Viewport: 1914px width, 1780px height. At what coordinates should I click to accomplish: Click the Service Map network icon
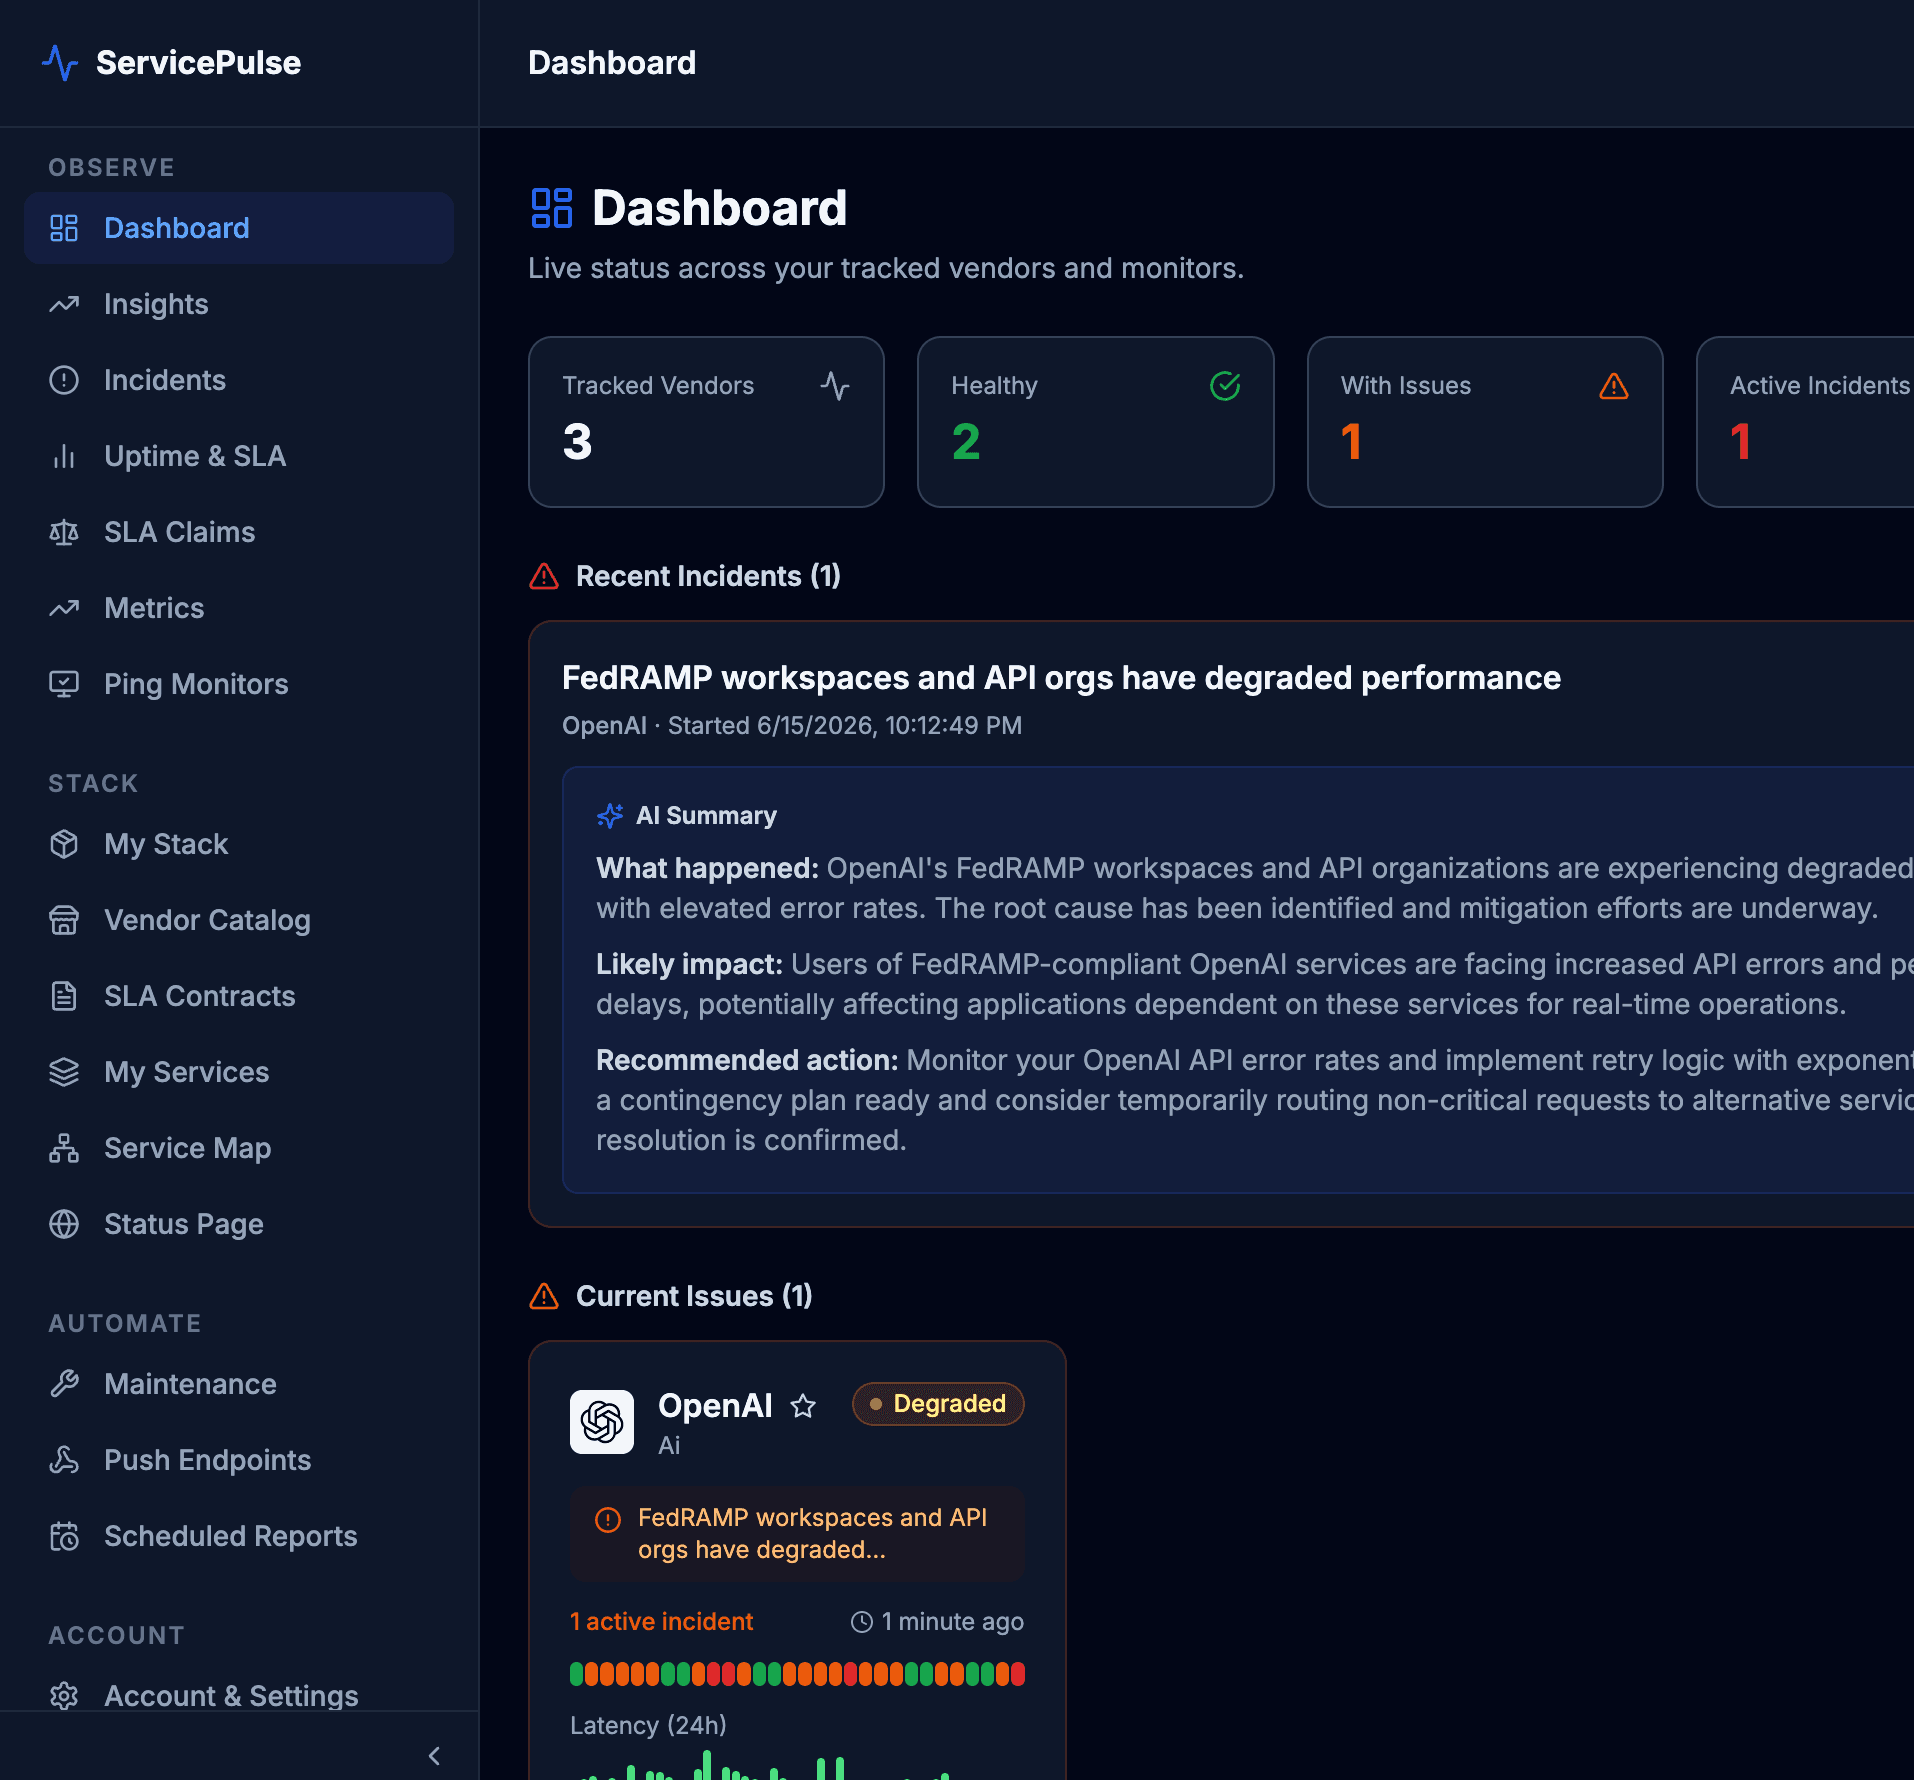[64, 1148]
